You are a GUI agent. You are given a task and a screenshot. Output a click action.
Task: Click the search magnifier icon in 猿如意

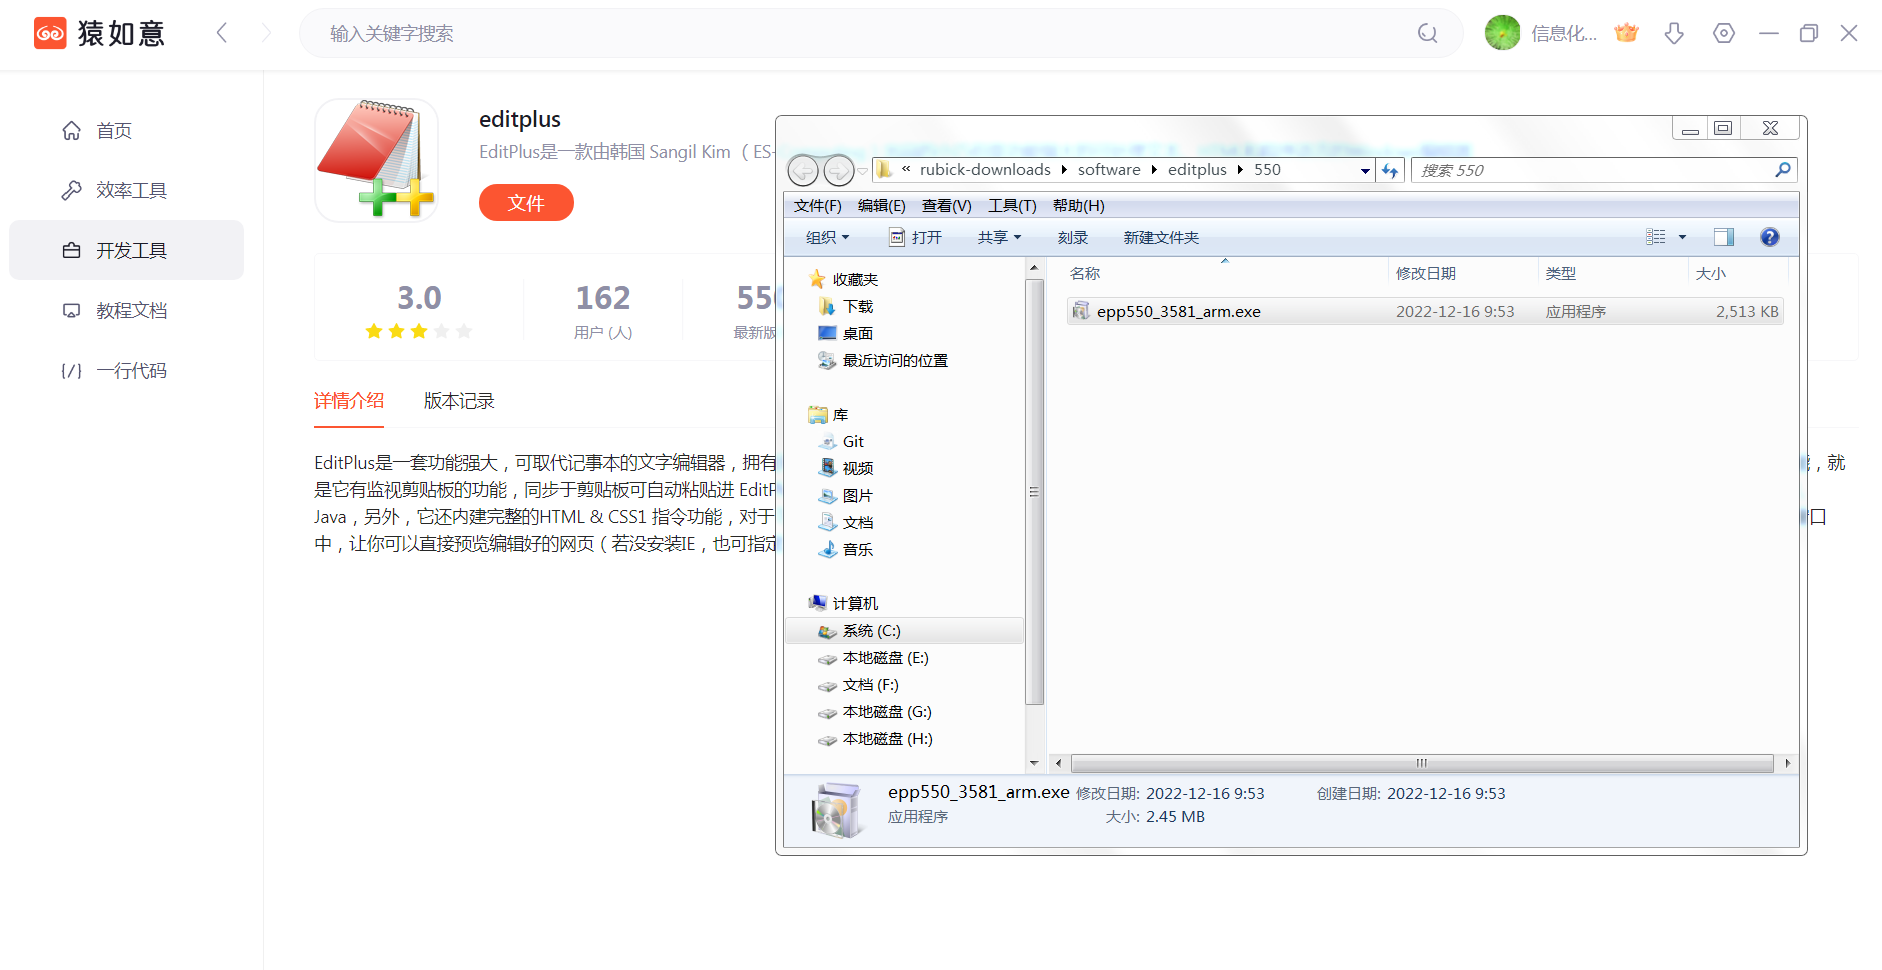[x=1427, y=34]
